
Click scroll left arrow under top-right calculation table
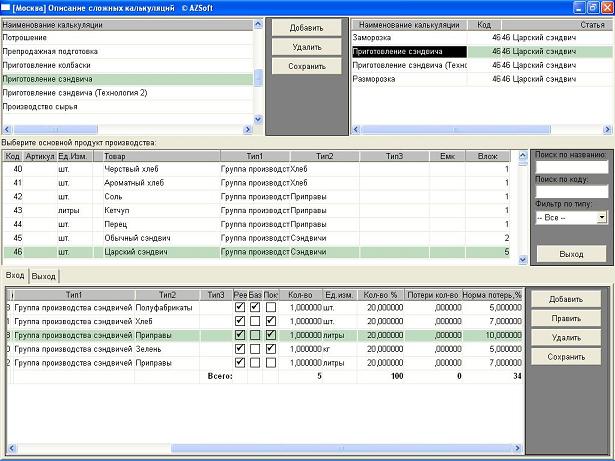(356, 129)
